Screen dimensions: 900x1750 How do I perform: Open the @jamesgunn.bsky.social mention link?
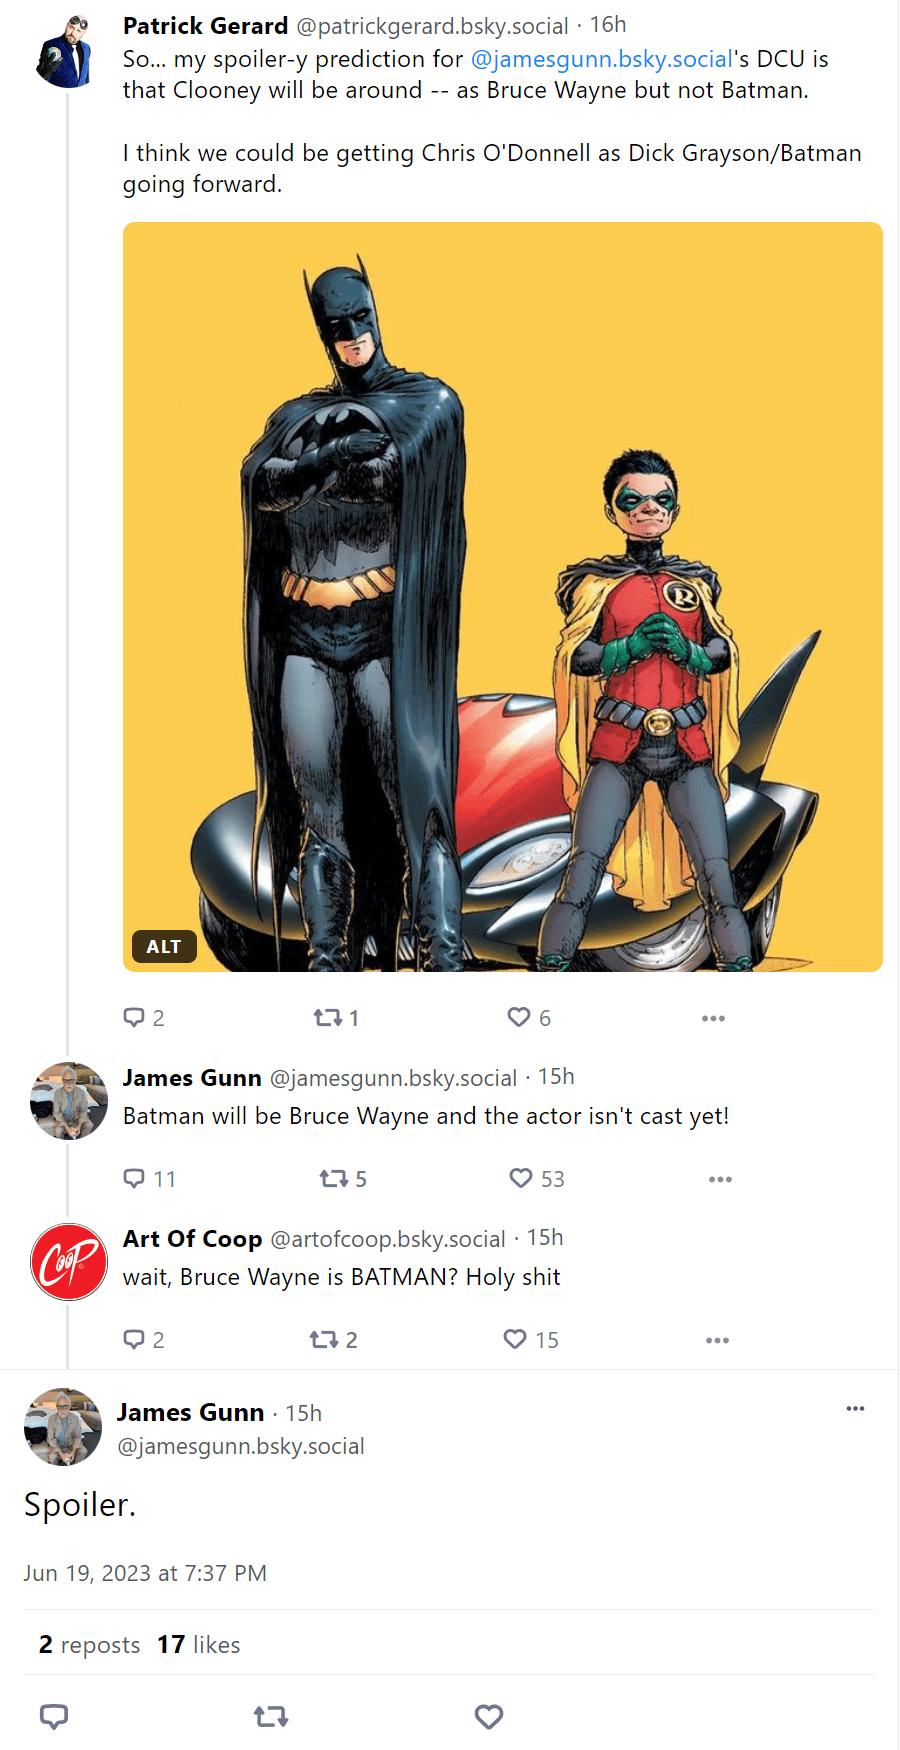(600, 59)
